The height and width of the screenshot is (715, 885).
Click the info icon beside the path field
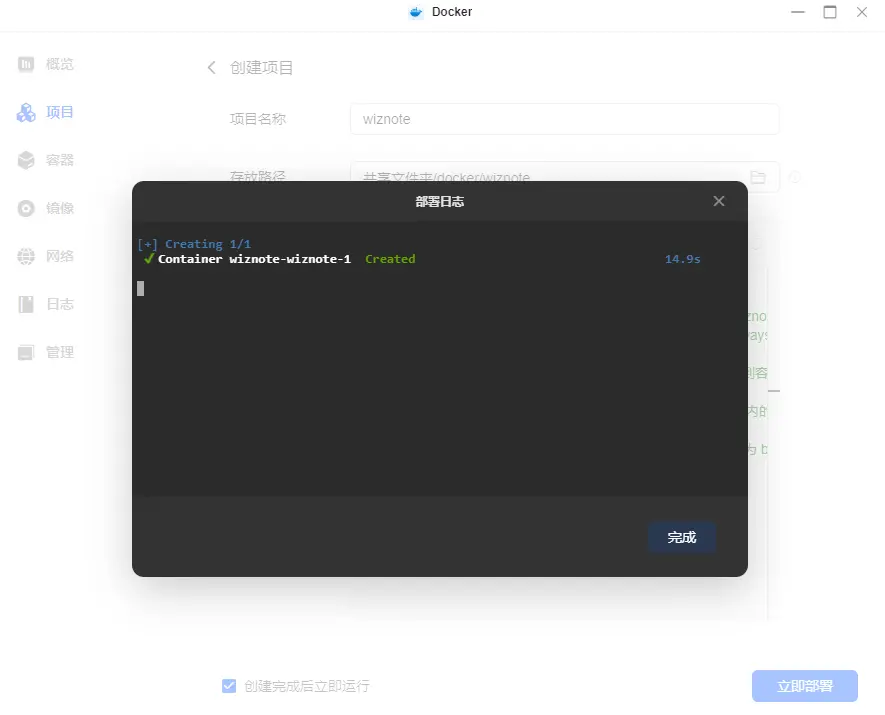(795, 177)
